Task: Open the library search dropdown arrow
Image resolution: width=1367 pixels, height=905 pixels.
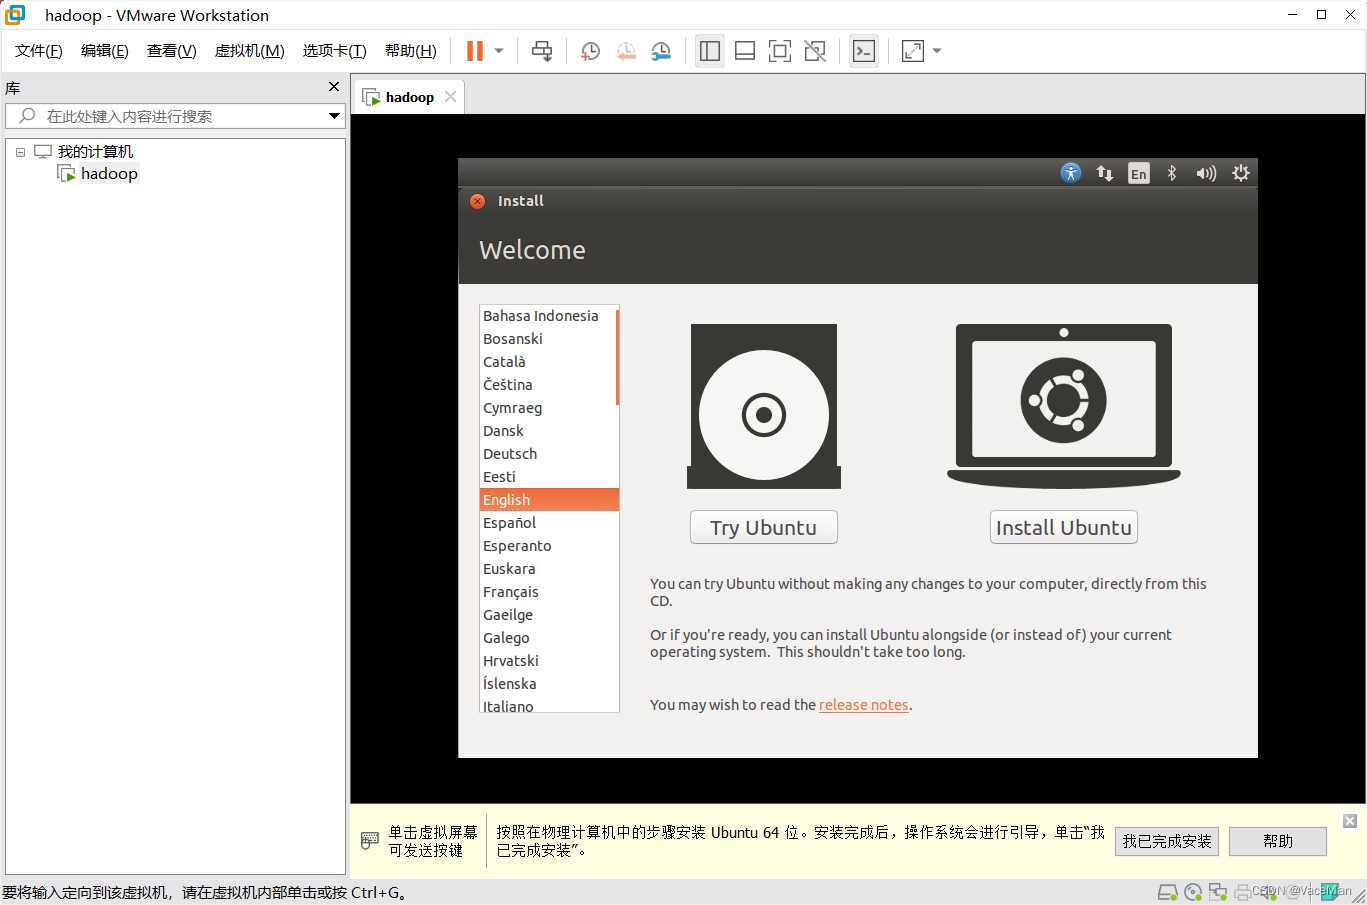Action: pyautogui.click(x=334, y=116)
